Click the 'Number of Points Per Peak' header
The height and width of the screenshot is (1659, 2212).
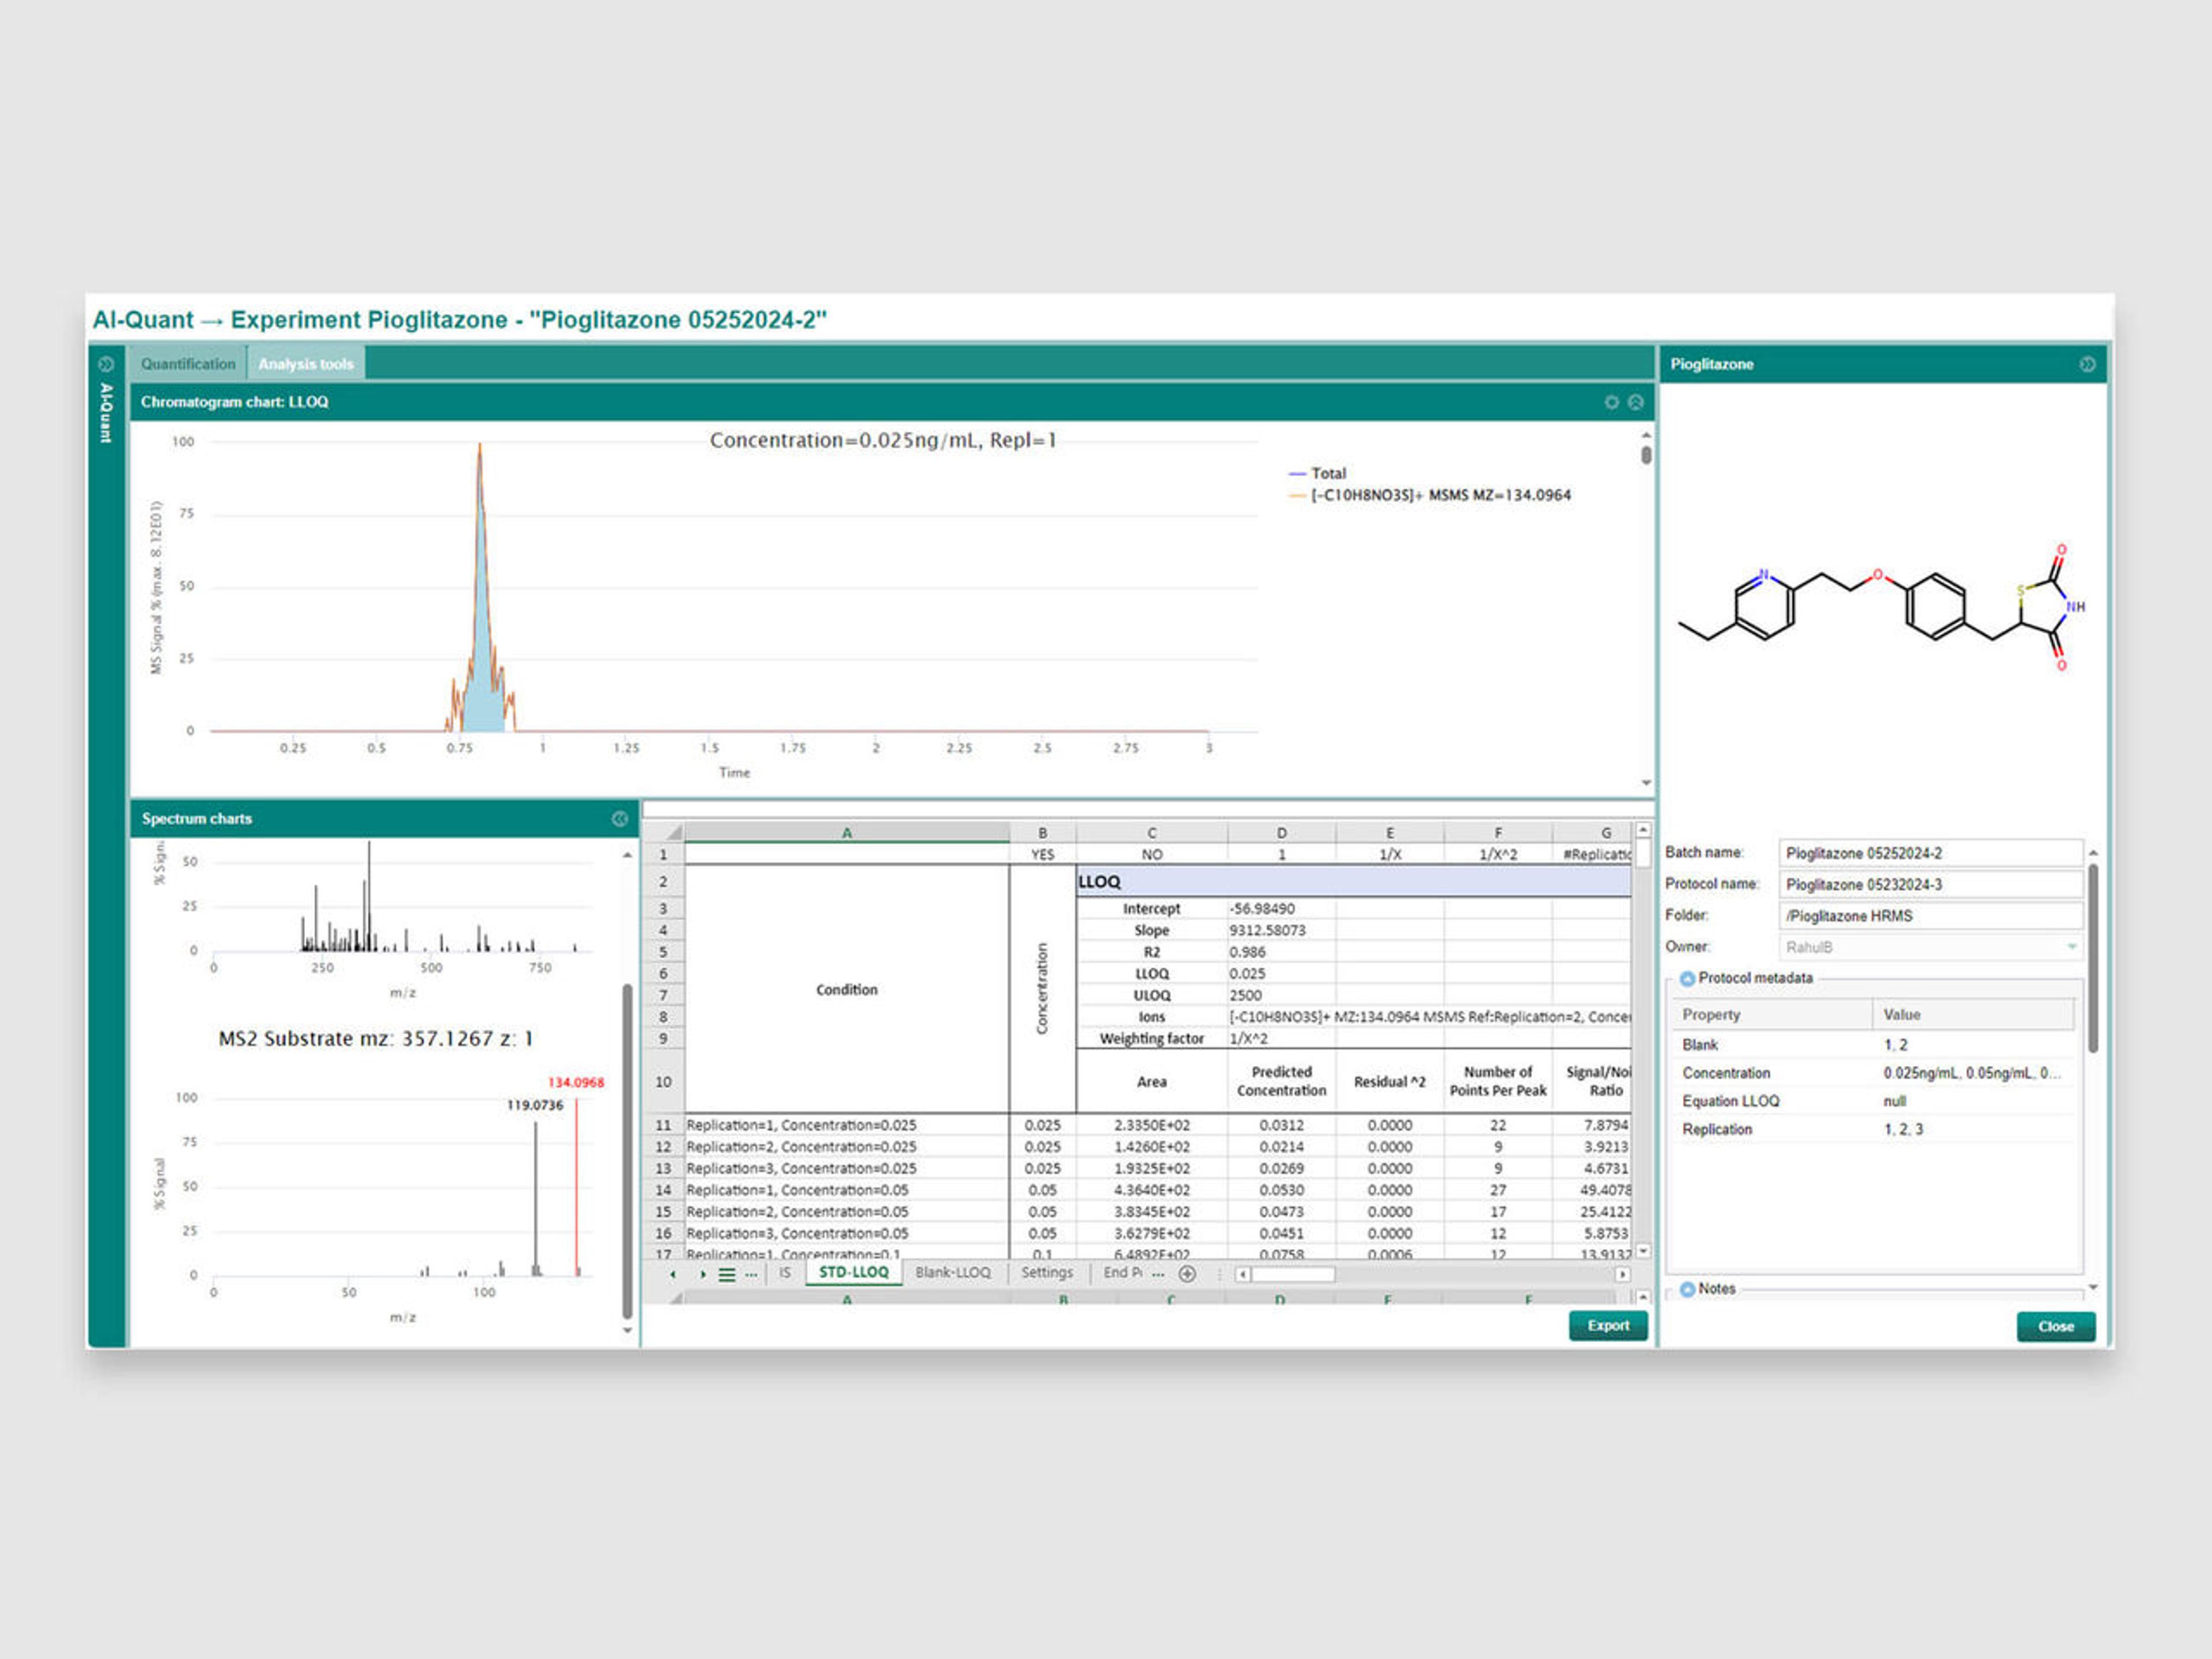[x=1498, y=1081]
